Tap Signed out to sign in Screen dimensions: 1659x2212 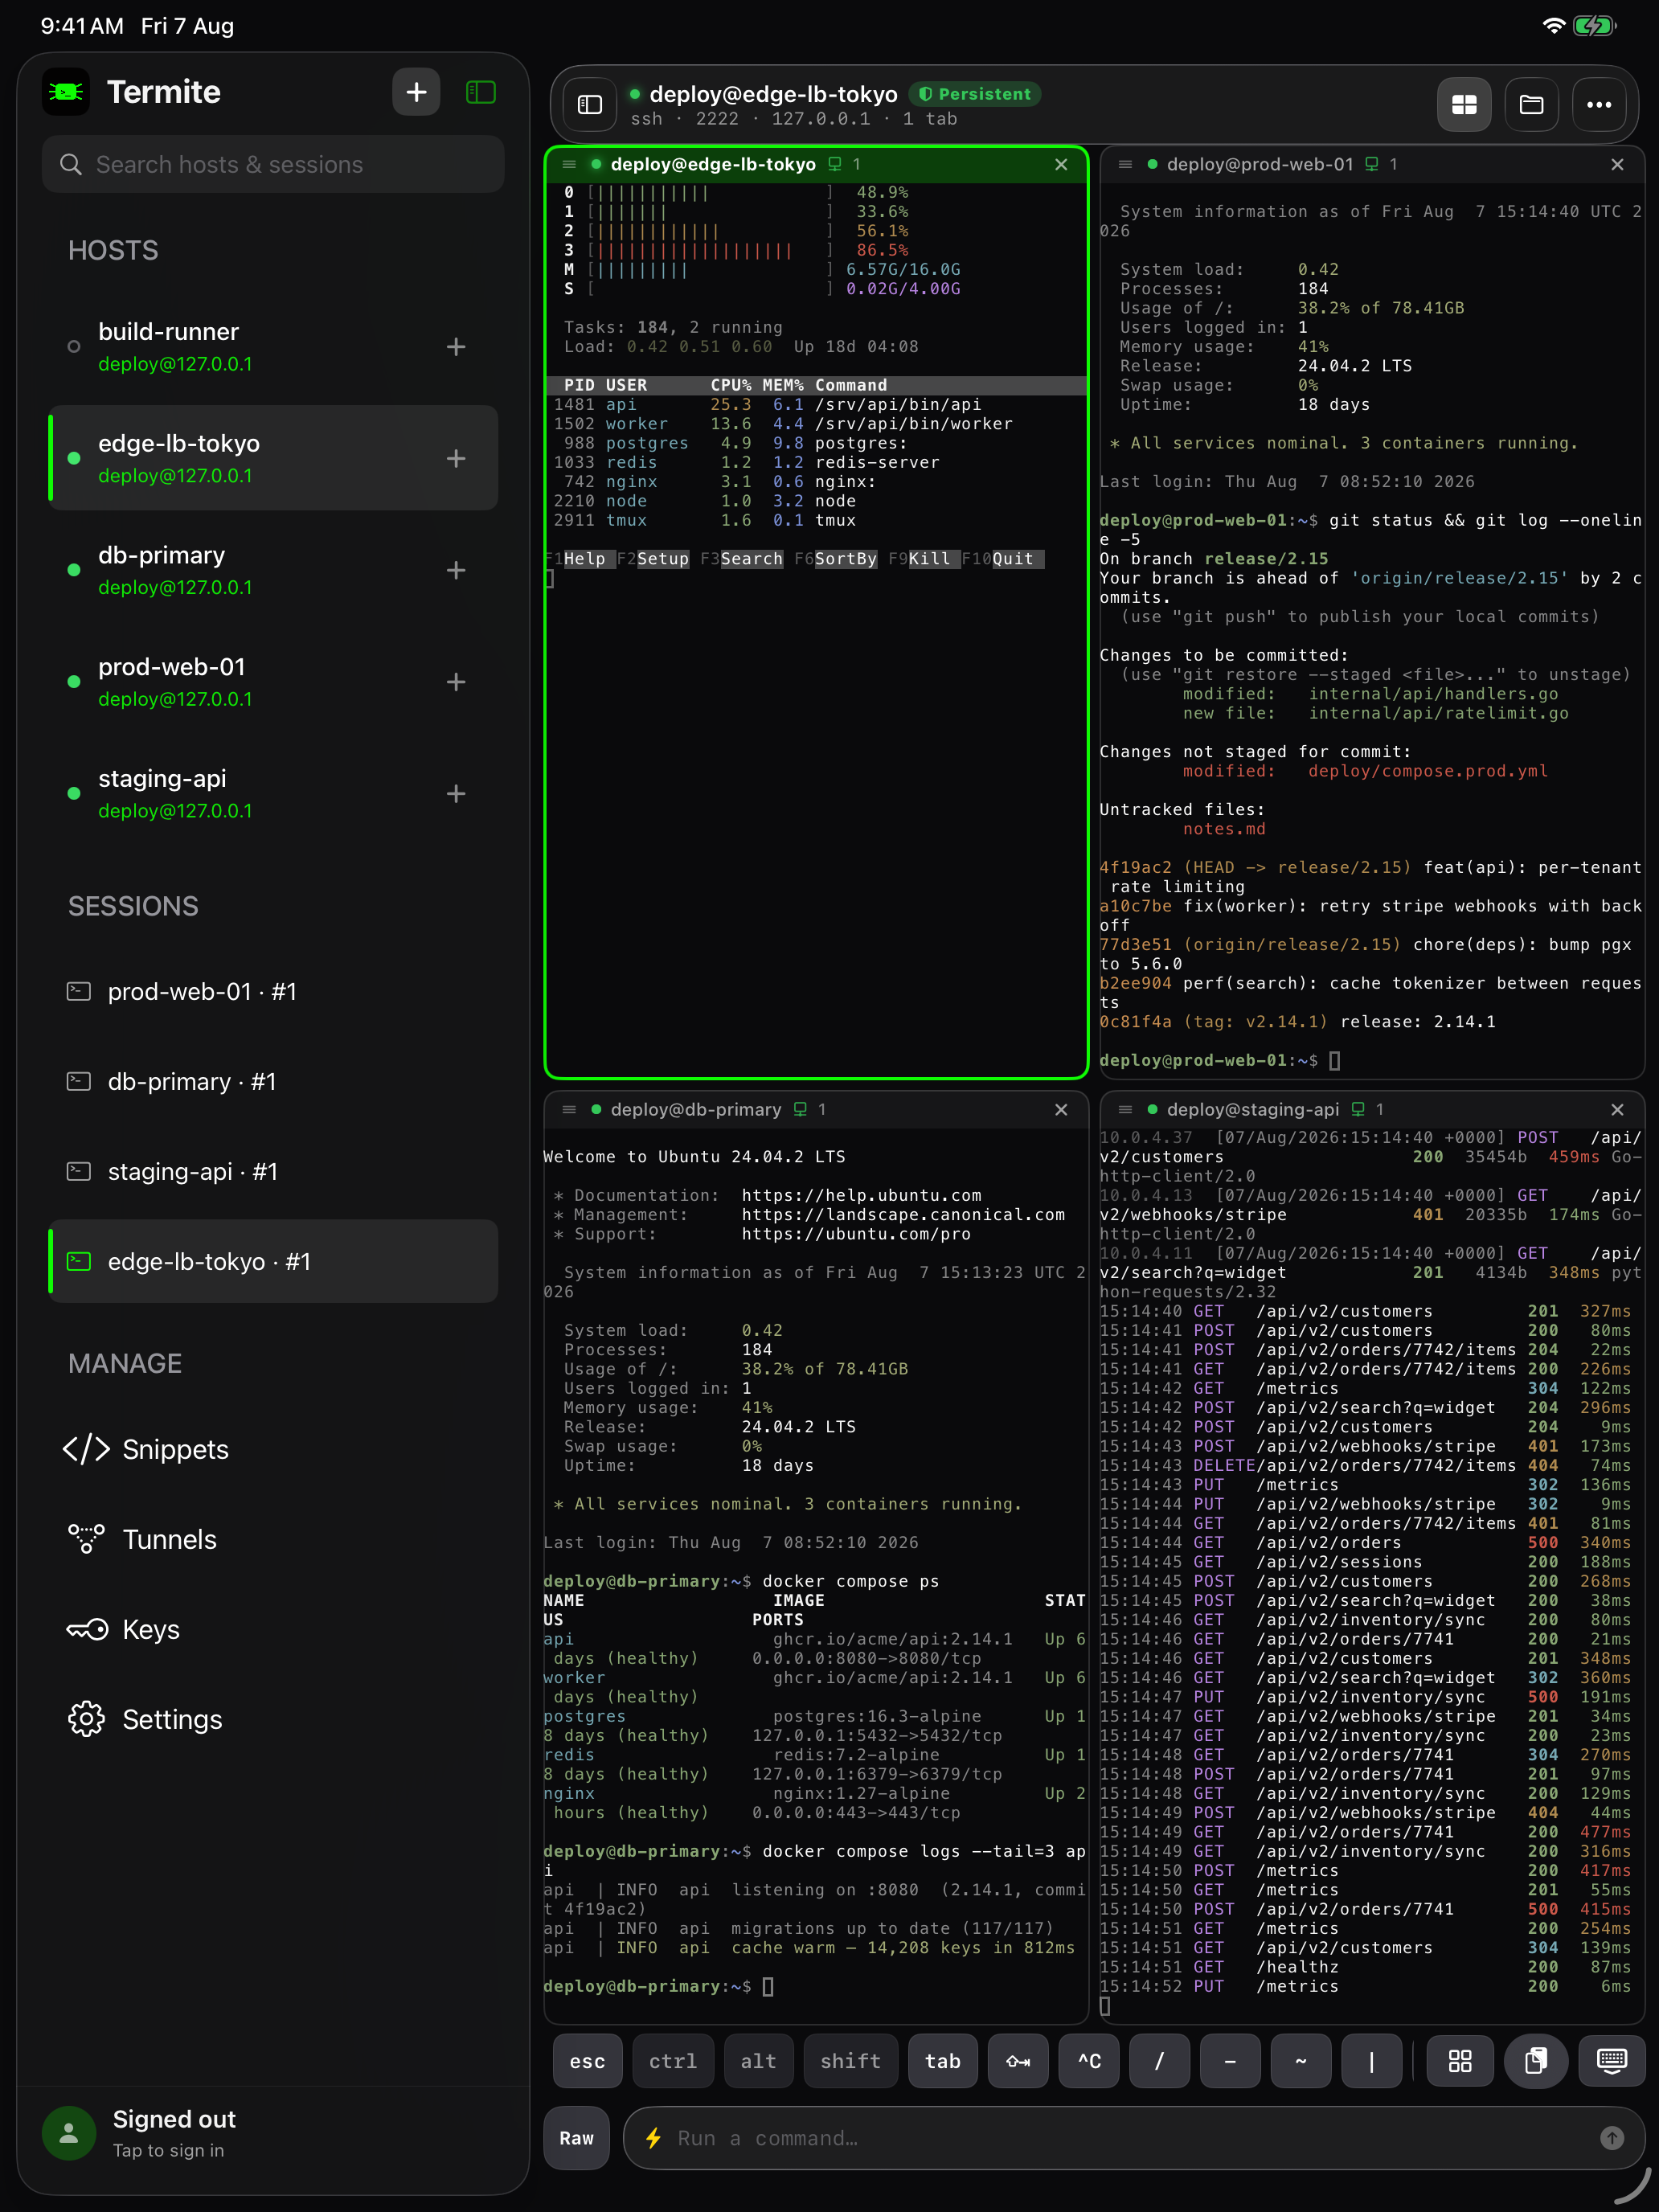[273, 2133]
